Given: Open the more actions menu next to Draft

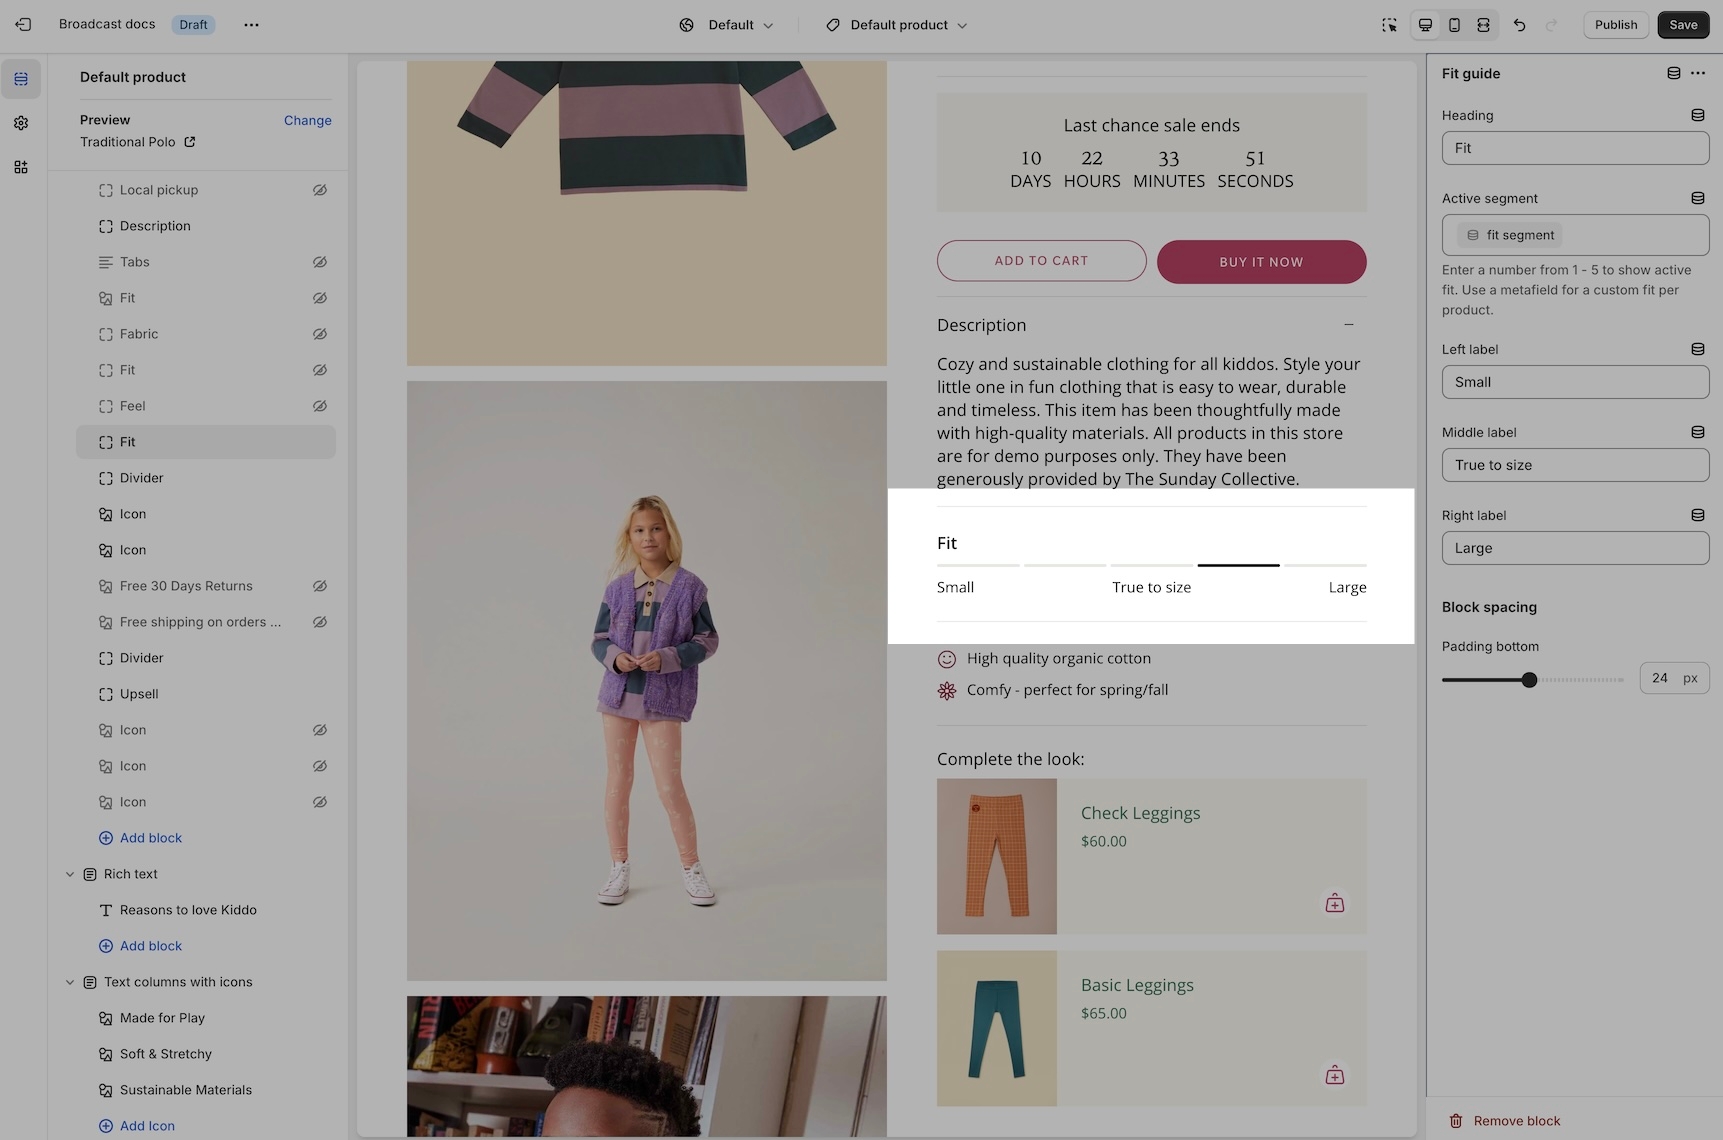Looking at the screenshot, I should tap(251, 25).
